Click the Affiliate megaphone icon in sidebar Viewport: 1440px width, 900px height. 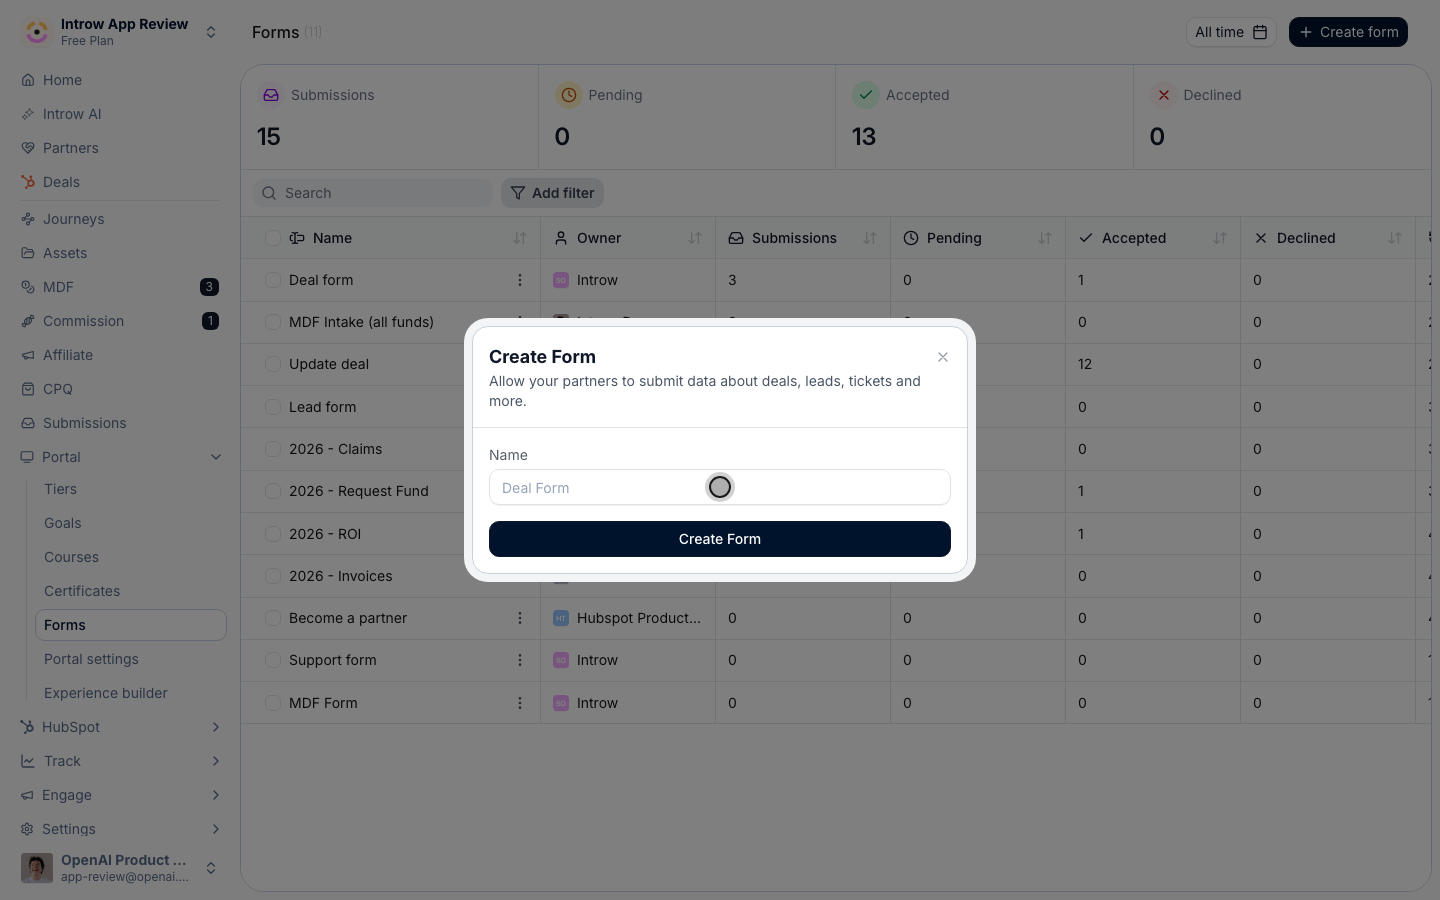[x=28, y=355]
